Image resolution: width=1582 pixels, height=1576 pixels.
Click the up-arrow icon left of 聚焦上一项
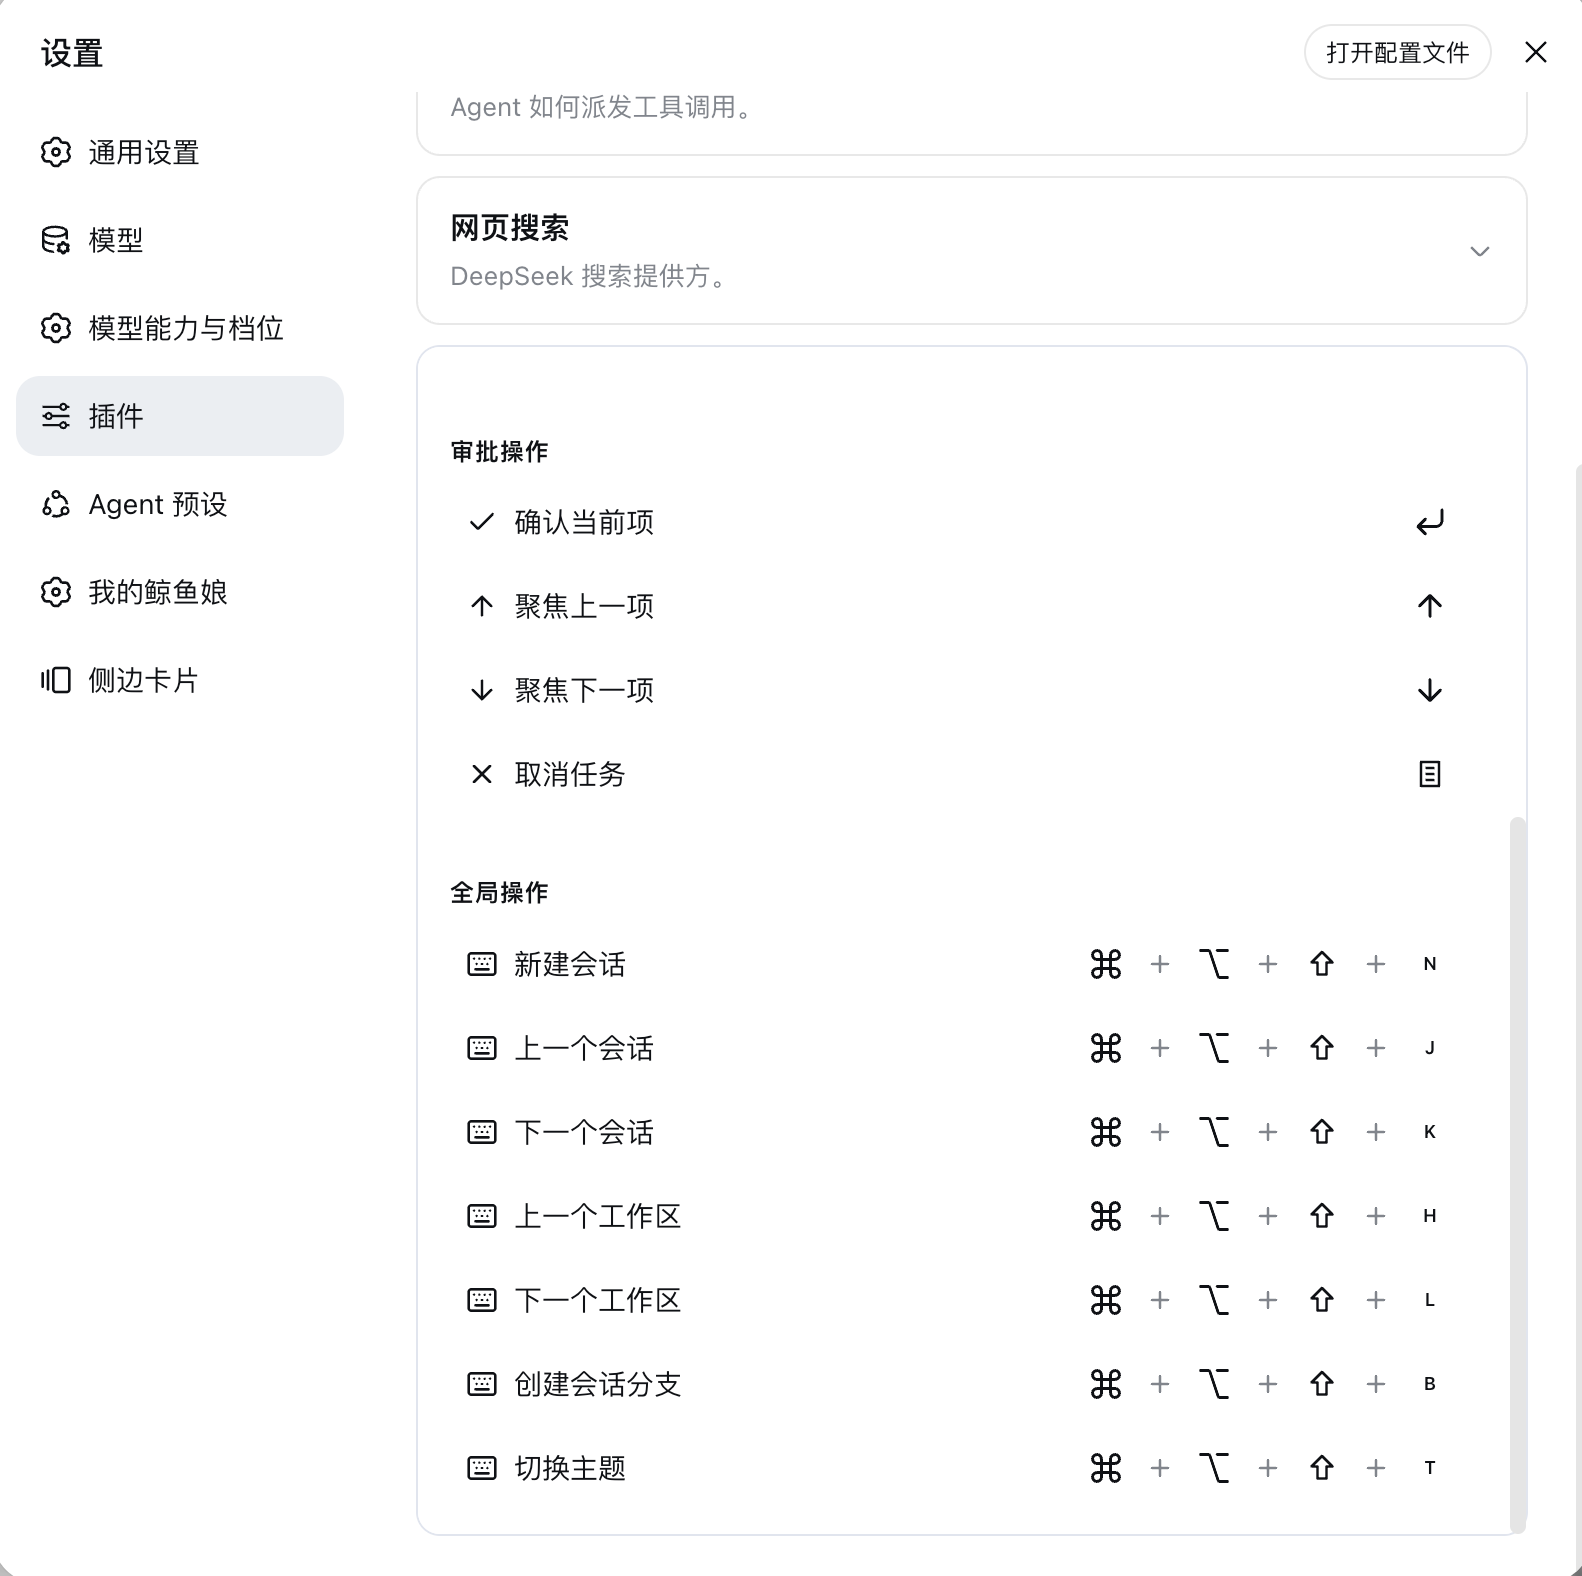(482, 606)
